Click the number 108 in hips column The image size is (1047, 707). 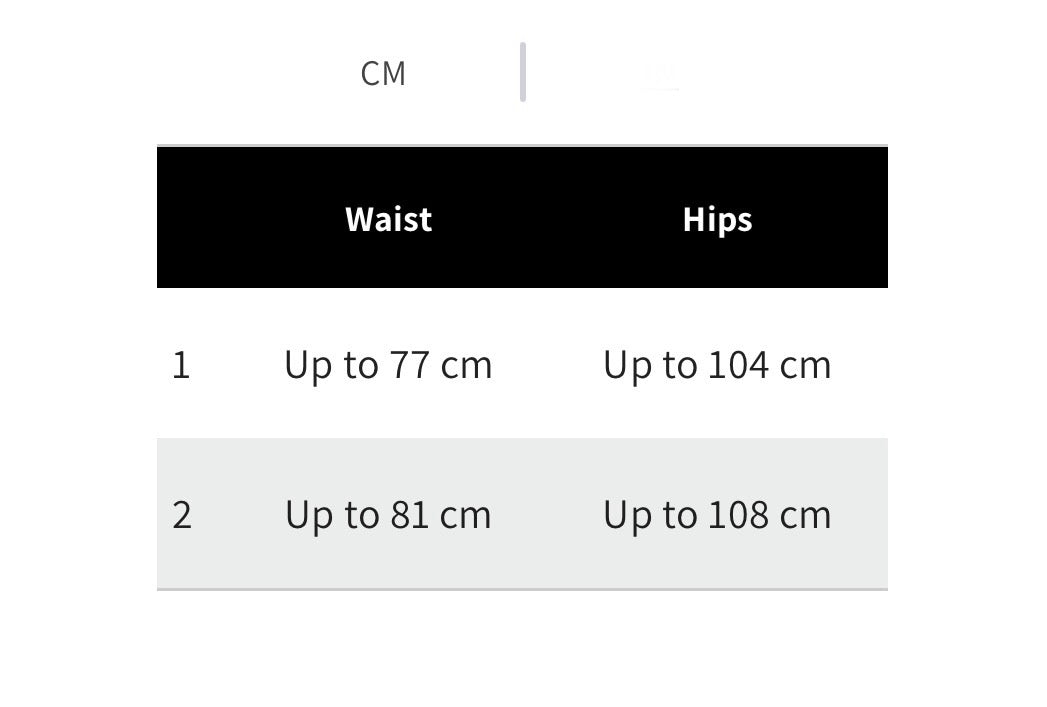(738, 515)
